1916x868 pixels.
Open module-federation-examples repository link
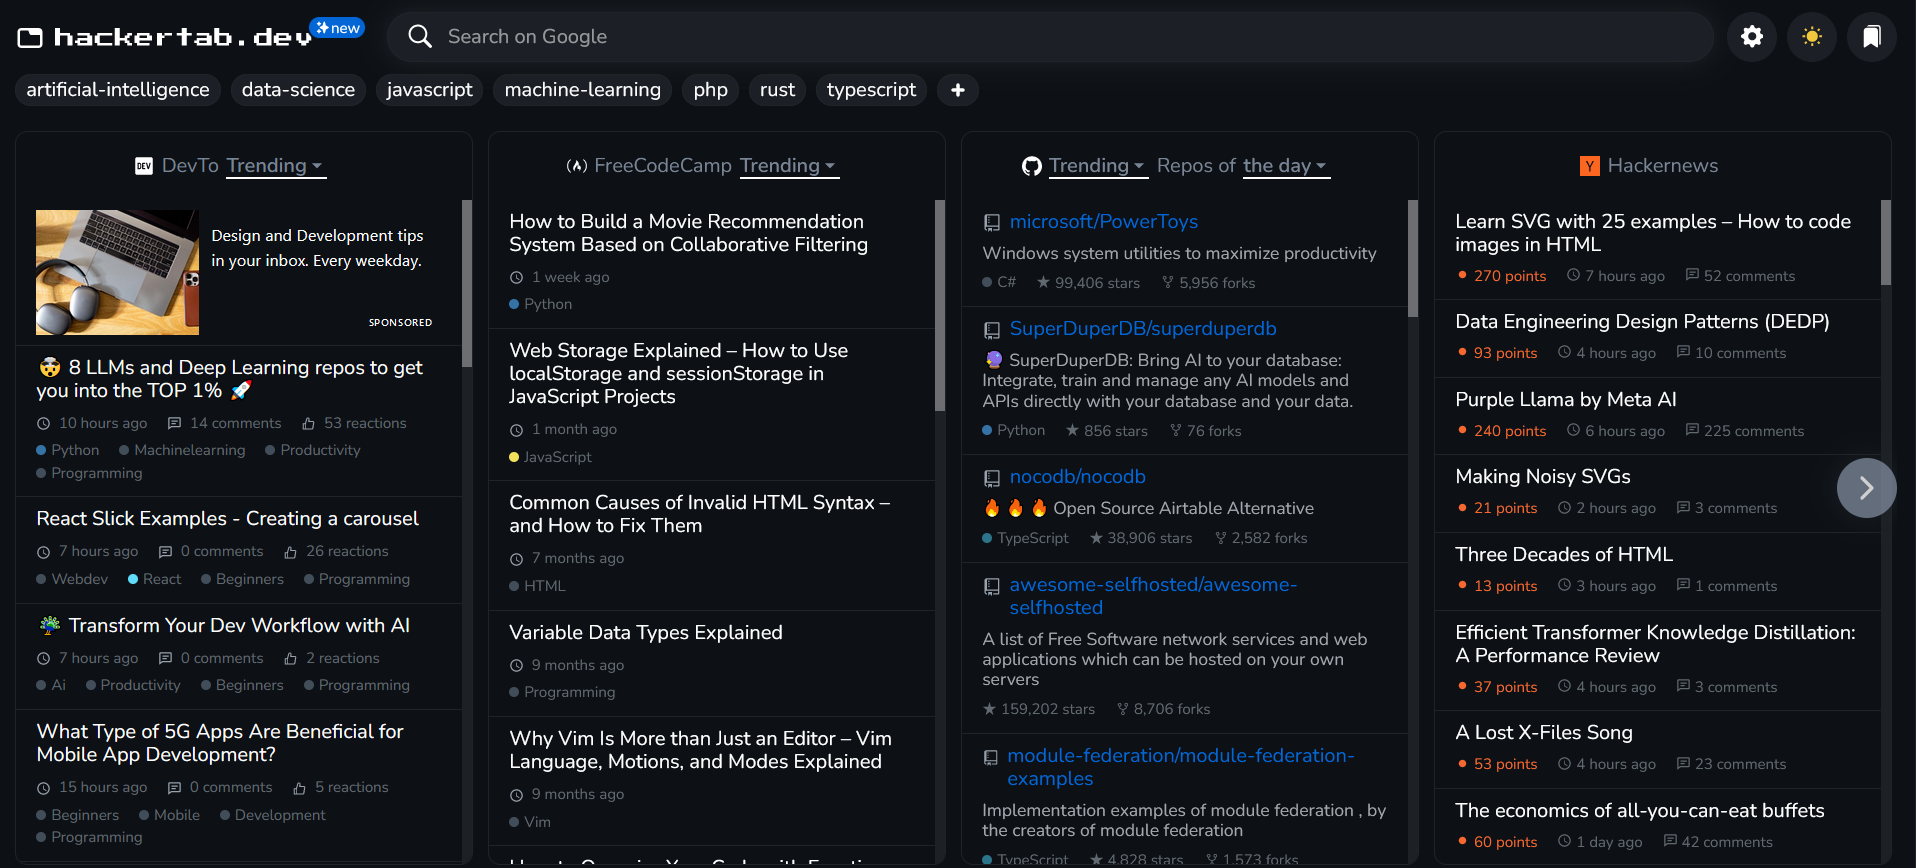pos(1180,767)
